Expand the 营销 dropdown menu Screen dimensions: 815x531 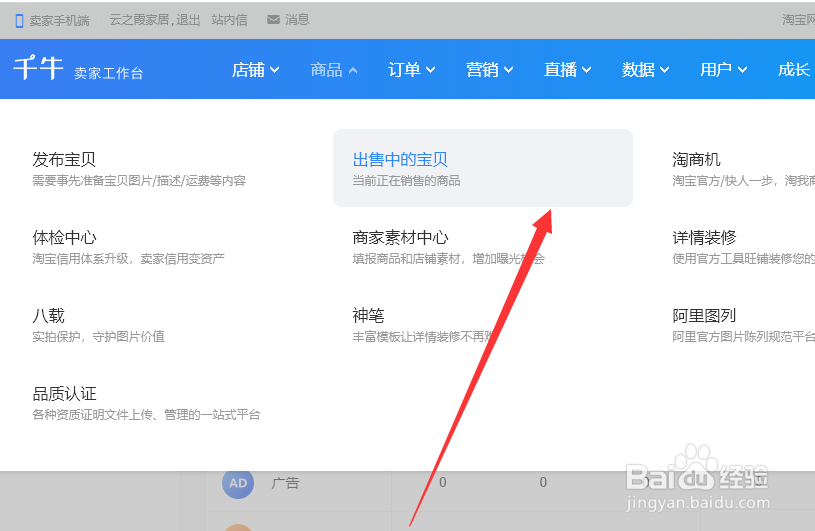(490, 70)
